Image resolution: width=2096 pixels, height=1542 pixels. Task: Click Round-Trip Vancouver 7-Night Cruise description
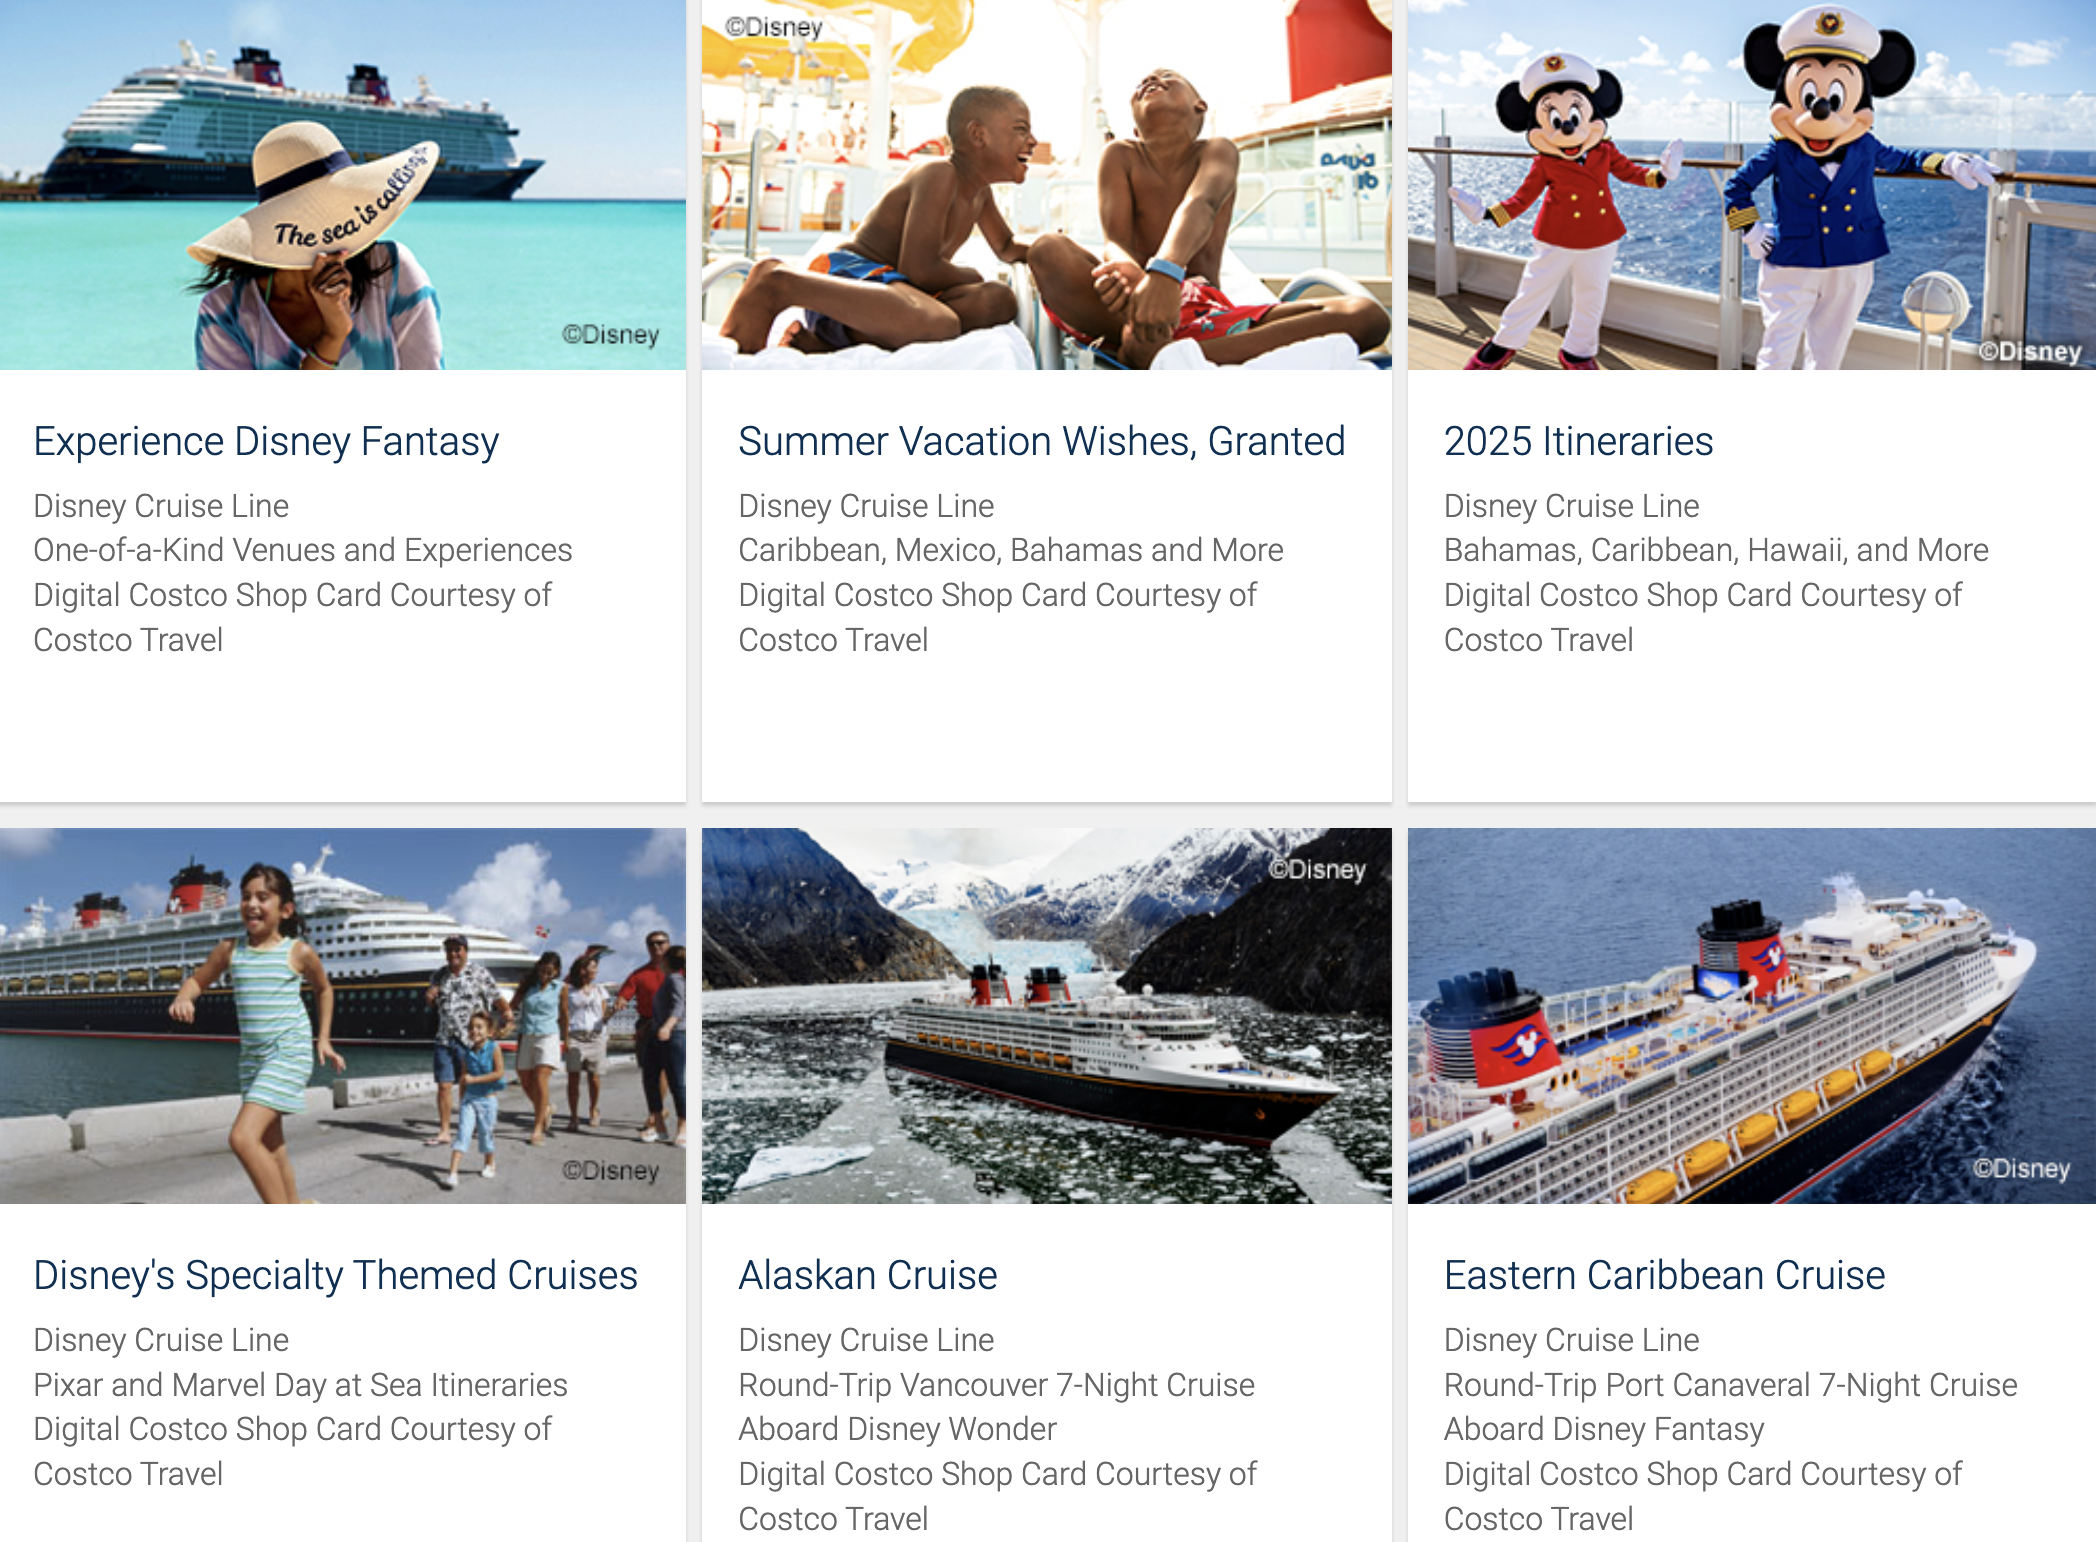(996, 1385)
